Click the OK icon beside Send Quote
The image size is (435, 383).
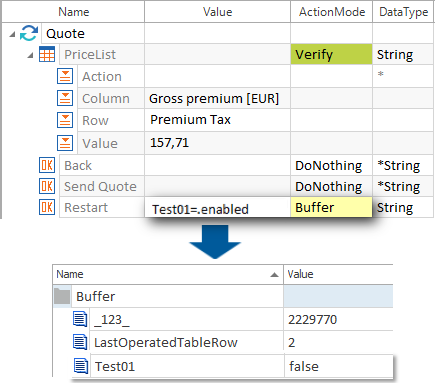point(47,186)
